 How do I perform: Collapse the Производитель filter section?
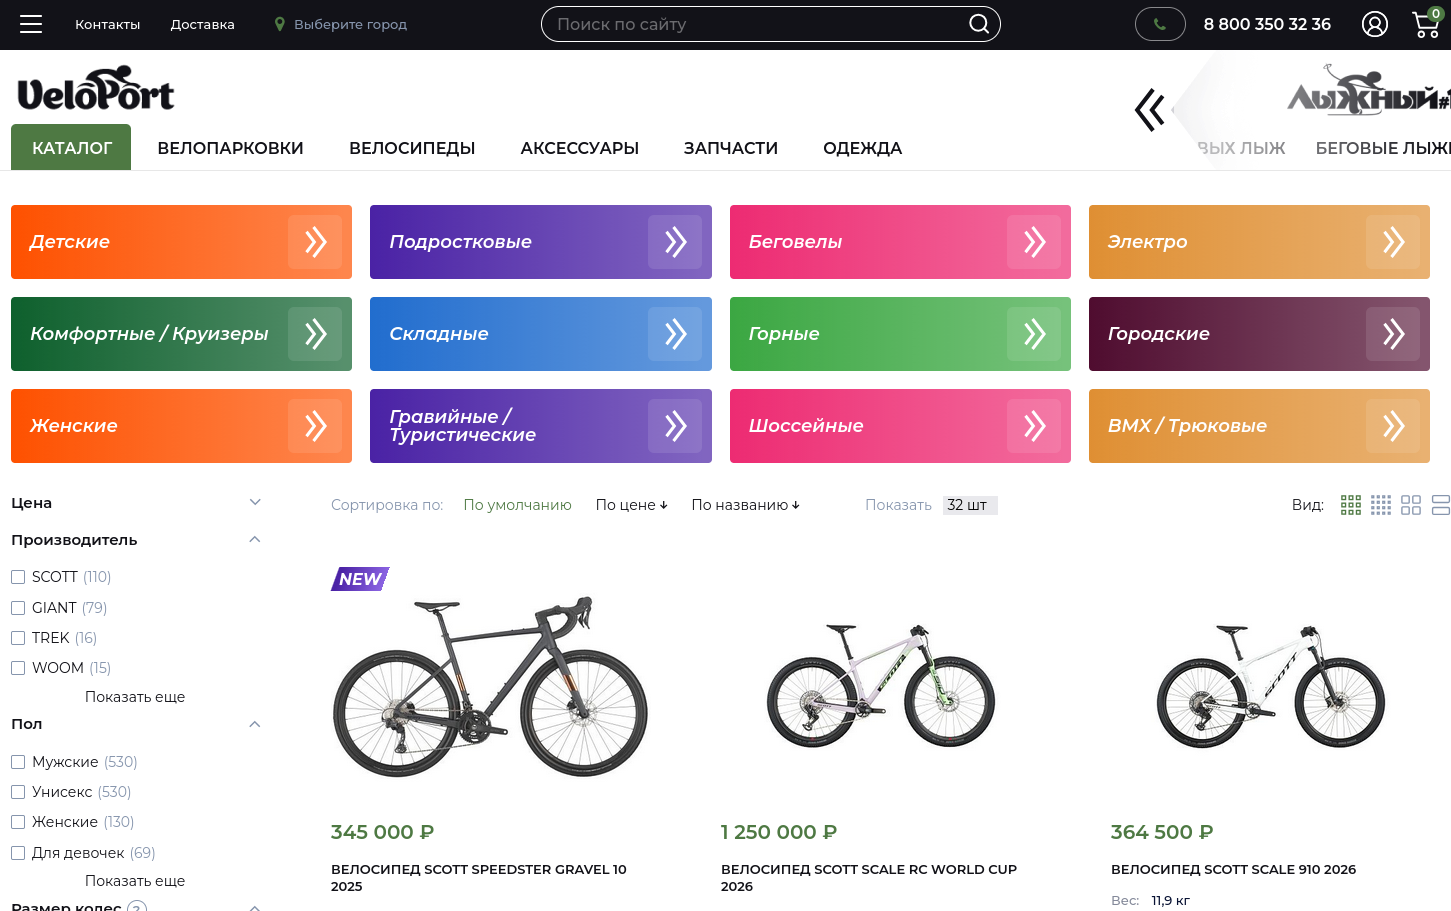(136, 540)
